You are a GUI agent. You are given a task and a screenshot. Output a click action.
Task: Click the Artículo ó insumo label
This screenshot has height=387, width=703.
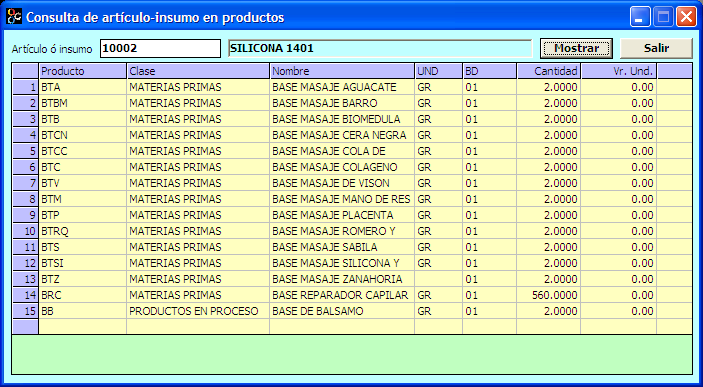click(x=52, y=49)
